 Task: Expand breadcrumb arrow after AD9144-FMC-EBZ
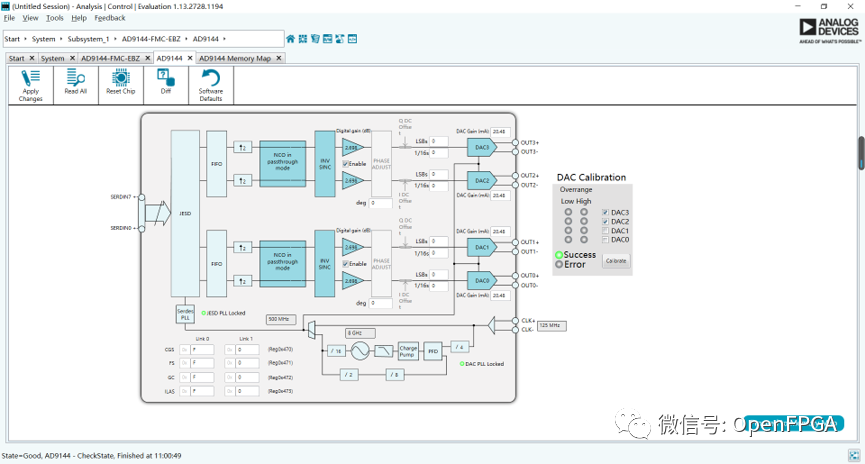187,39
